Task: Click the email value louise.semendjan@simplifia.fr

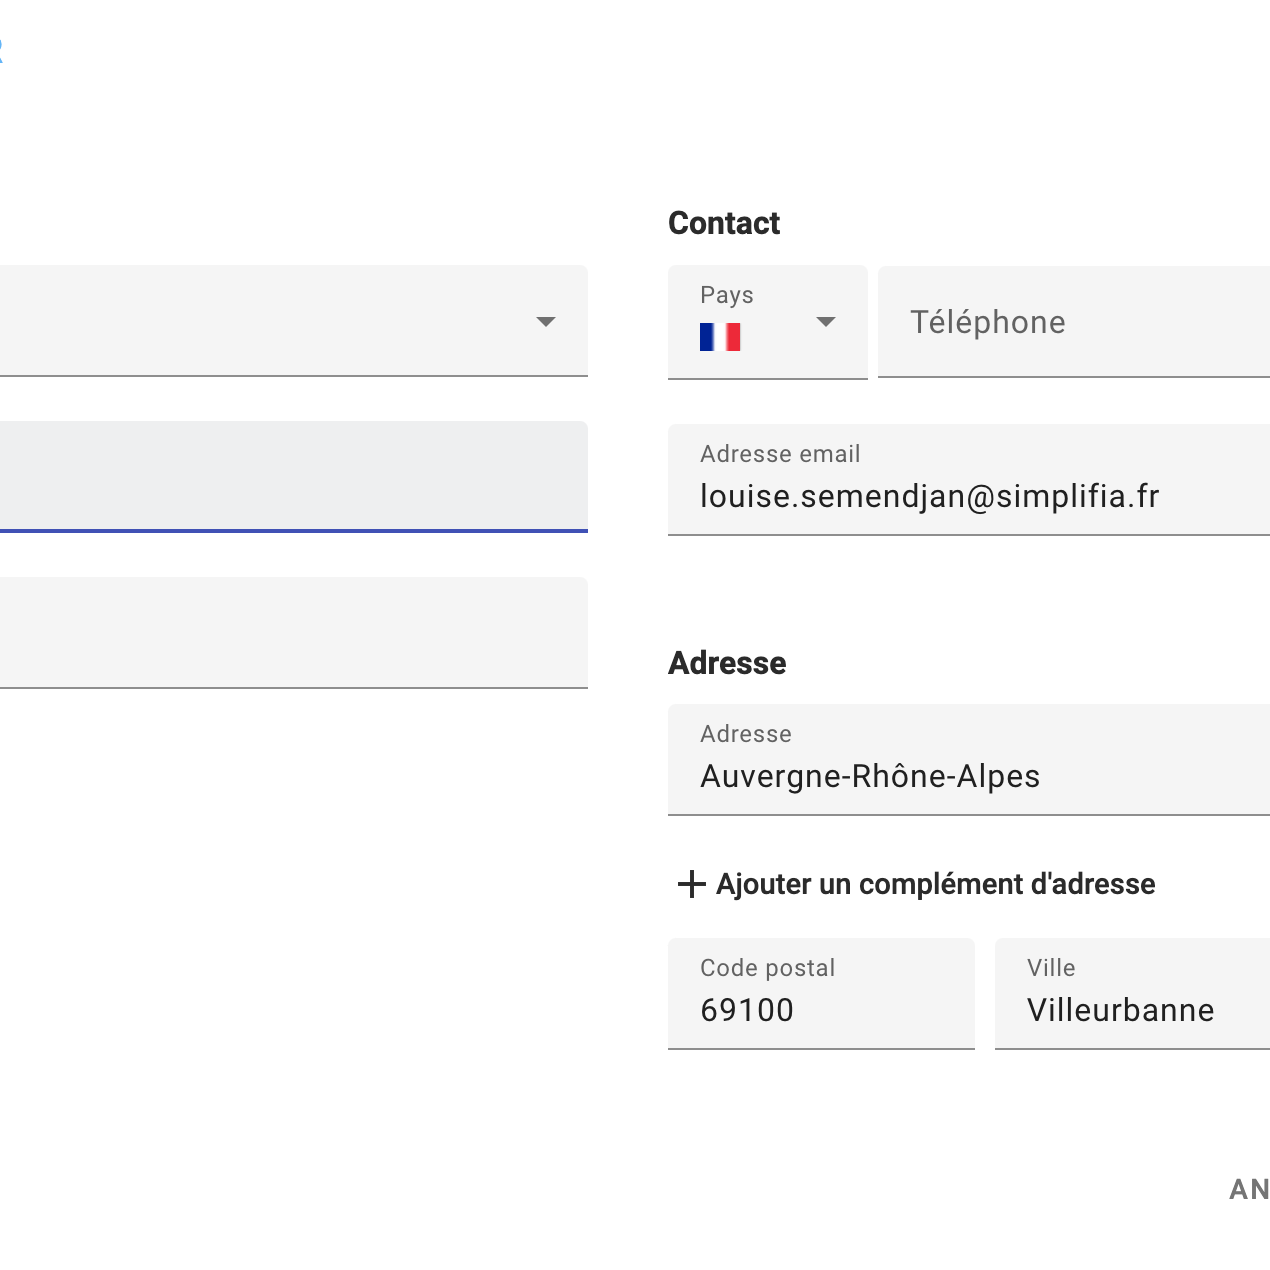Action: point(929,497)
